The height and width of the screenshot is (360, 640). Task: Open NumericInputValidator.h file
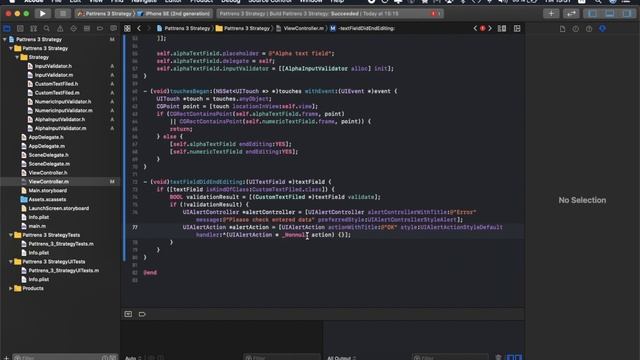(63, 102)
